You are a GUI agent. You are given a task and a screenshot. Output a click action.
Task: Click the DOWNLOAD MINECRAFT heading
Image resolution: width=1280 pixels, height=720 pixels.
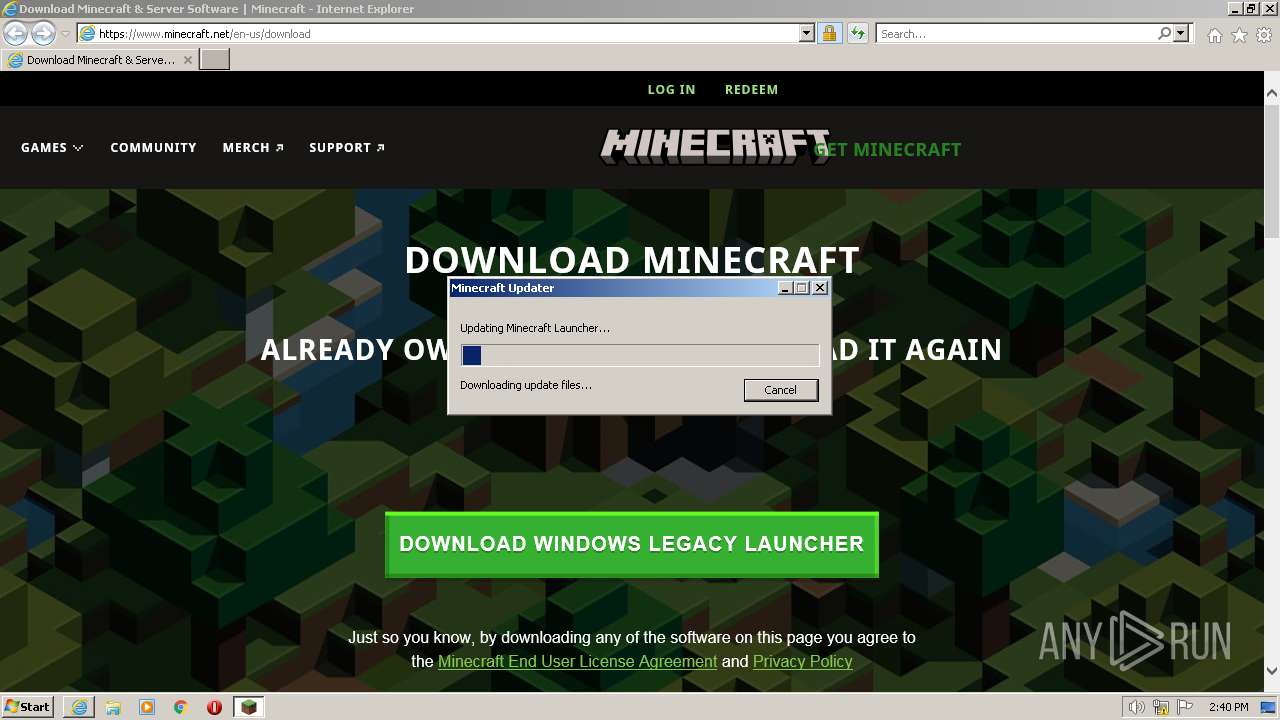[632, 260]
